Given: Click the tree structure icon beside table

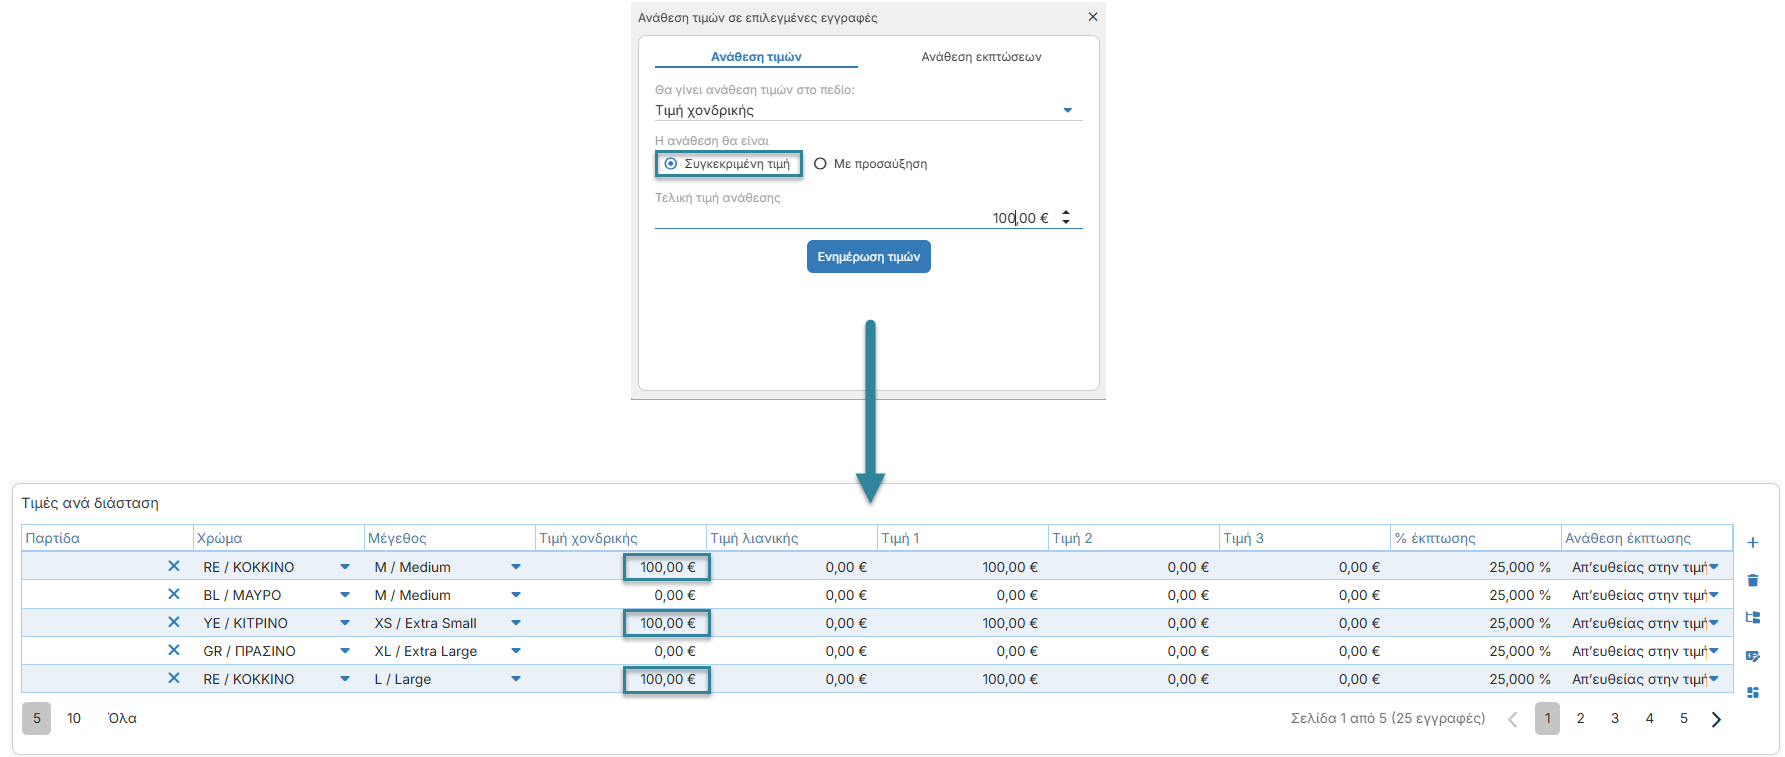Looking at the screenshot, I should coord(1752,618).
